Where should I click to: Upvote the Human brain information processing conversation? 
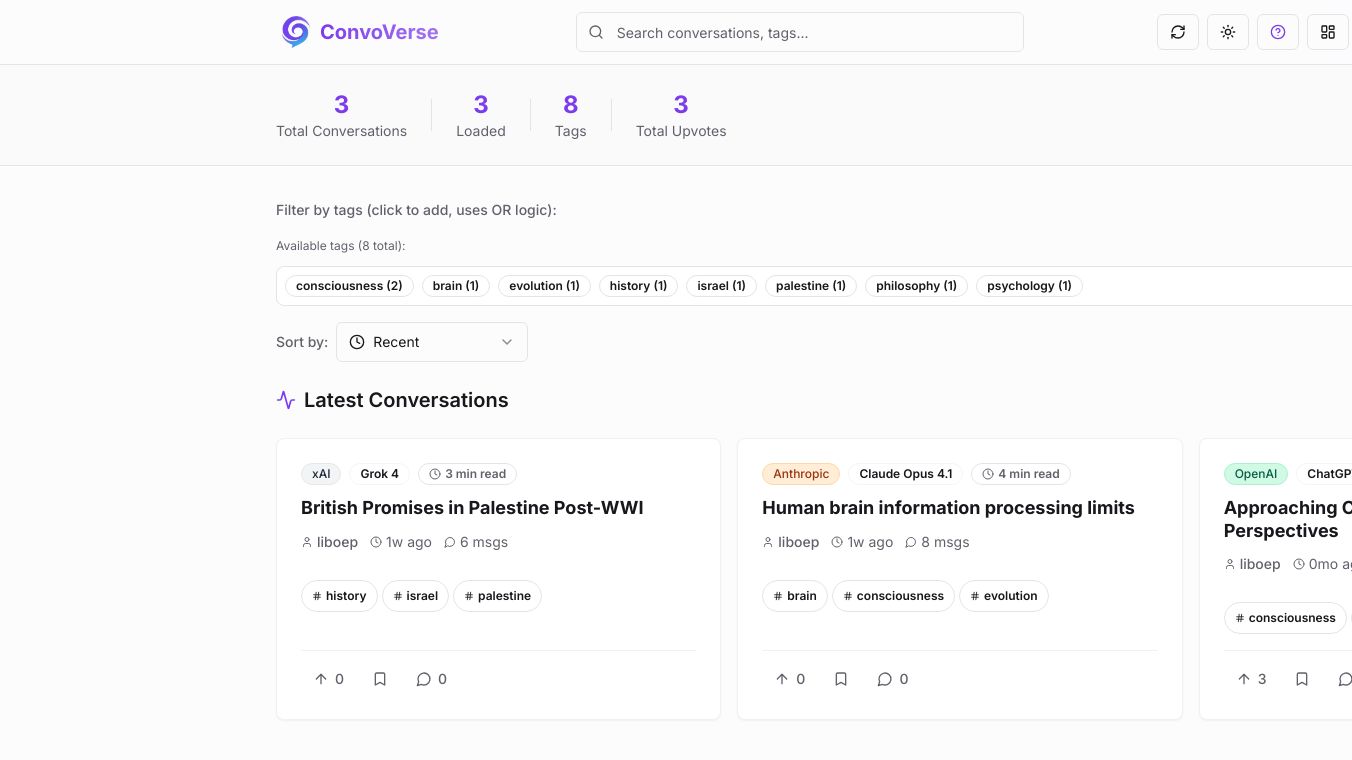(x=790, y=679)
